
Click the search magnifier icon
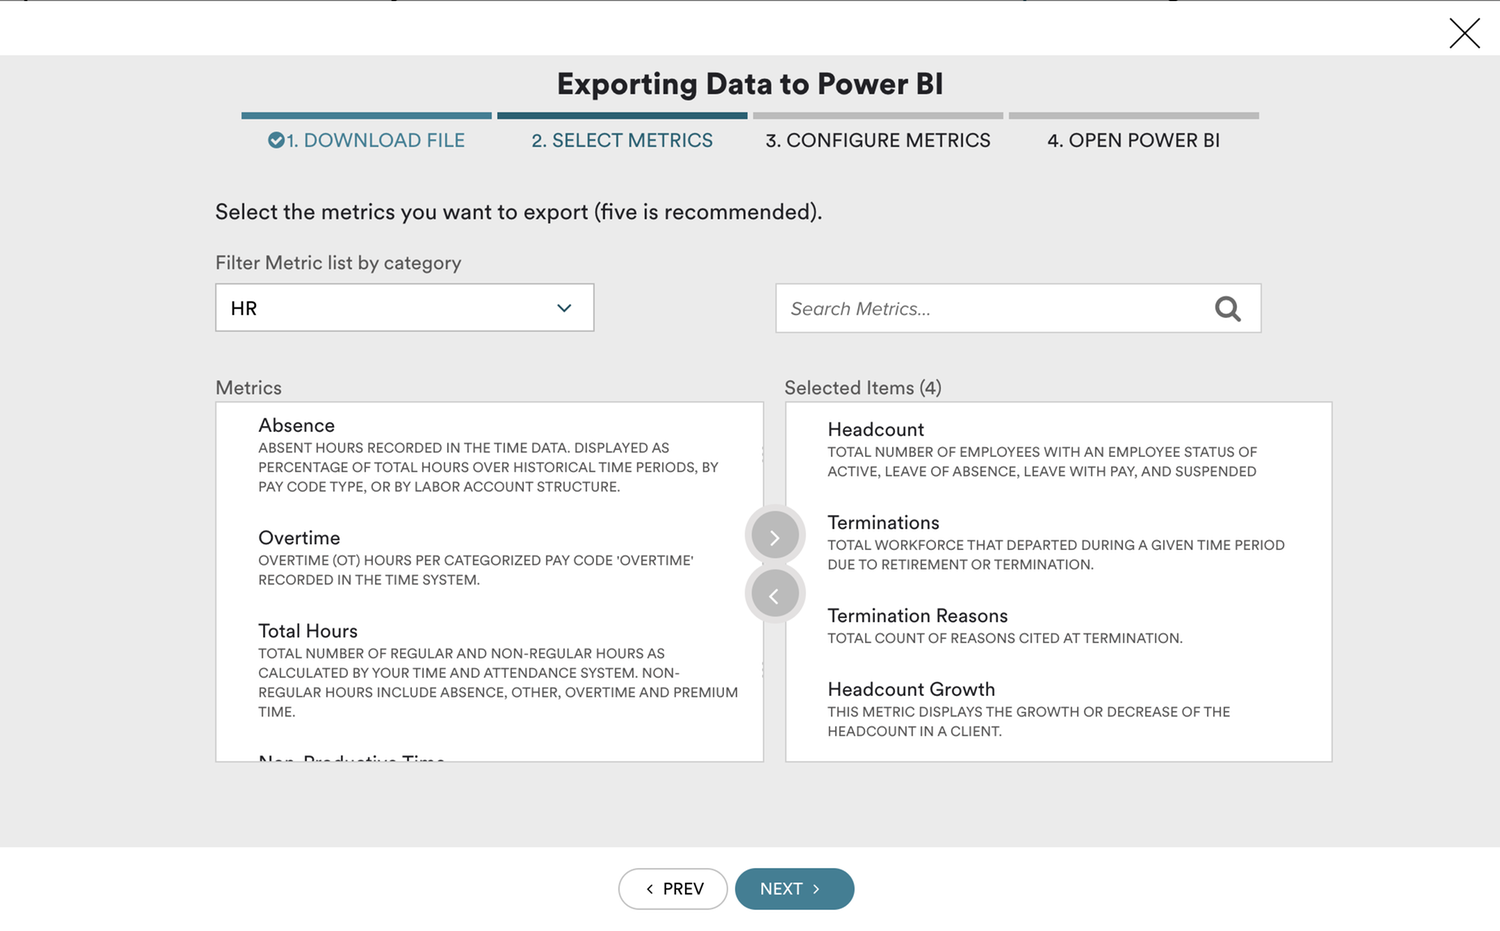(1228, 309)
